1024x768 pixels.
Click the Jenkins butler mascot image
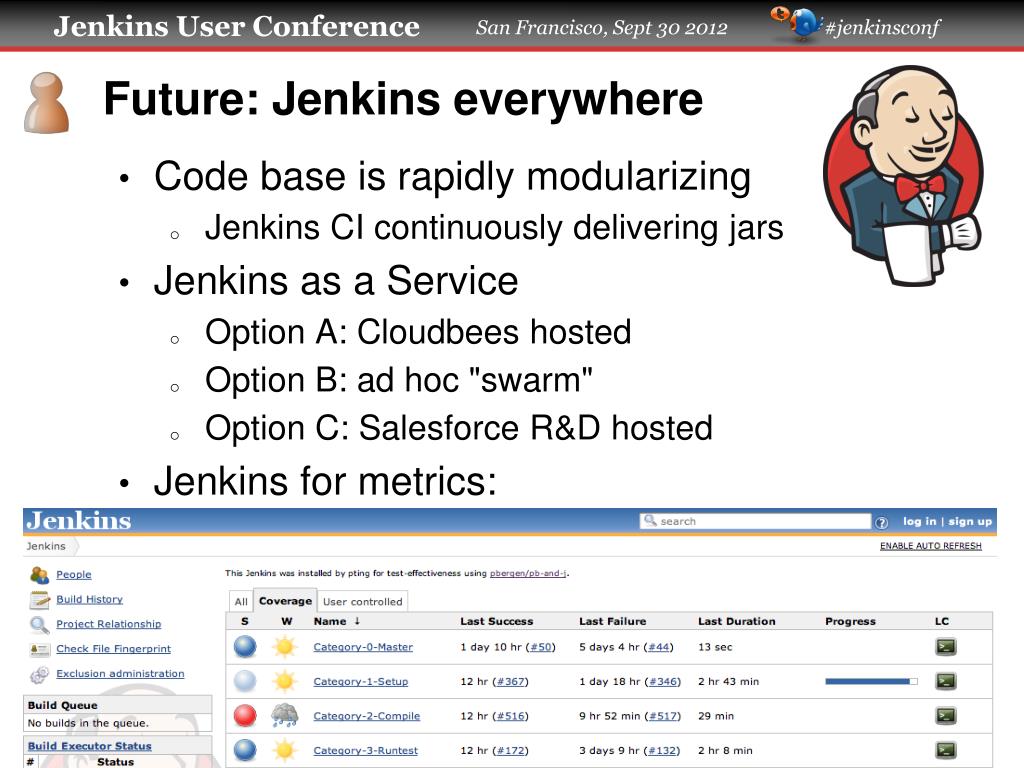[904, 175]
